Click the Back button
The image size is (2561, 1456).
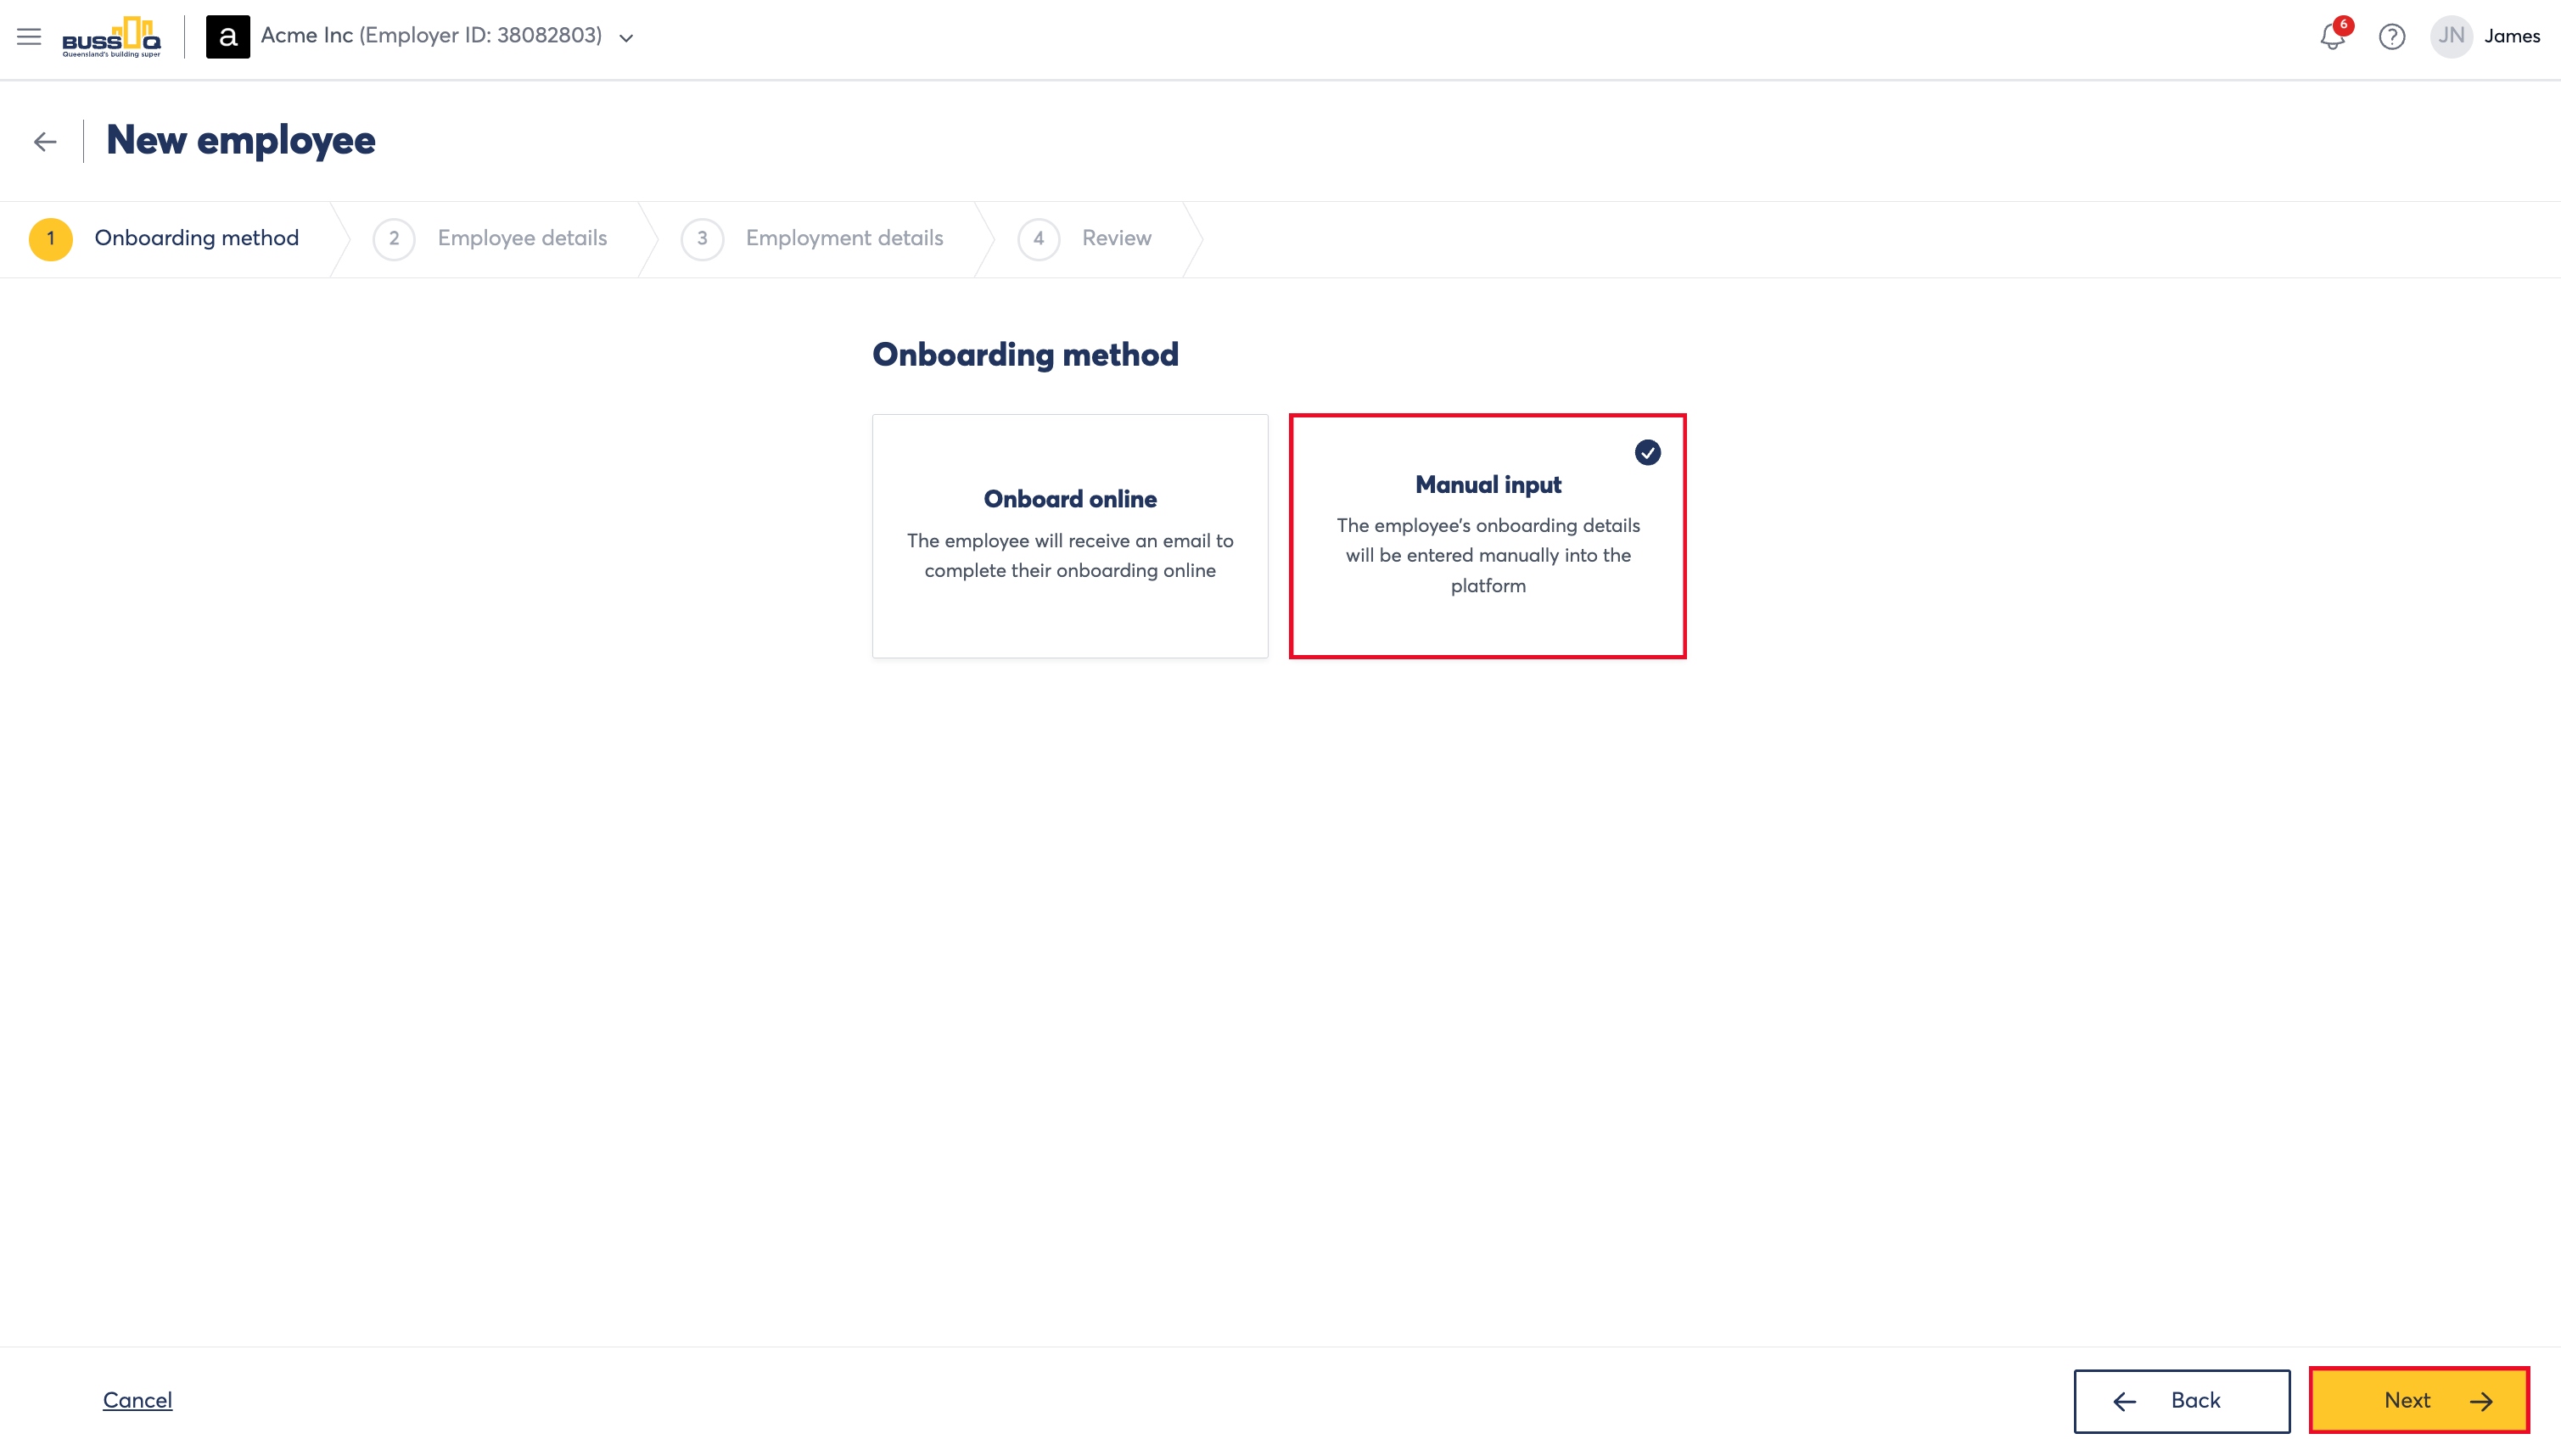pyautogui.click(x=2182, y=1400)
